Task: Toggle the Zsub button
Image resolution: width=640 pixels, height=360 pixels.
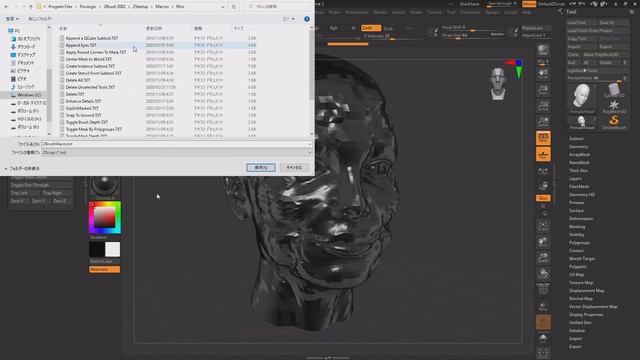Action: pos(388,28)
